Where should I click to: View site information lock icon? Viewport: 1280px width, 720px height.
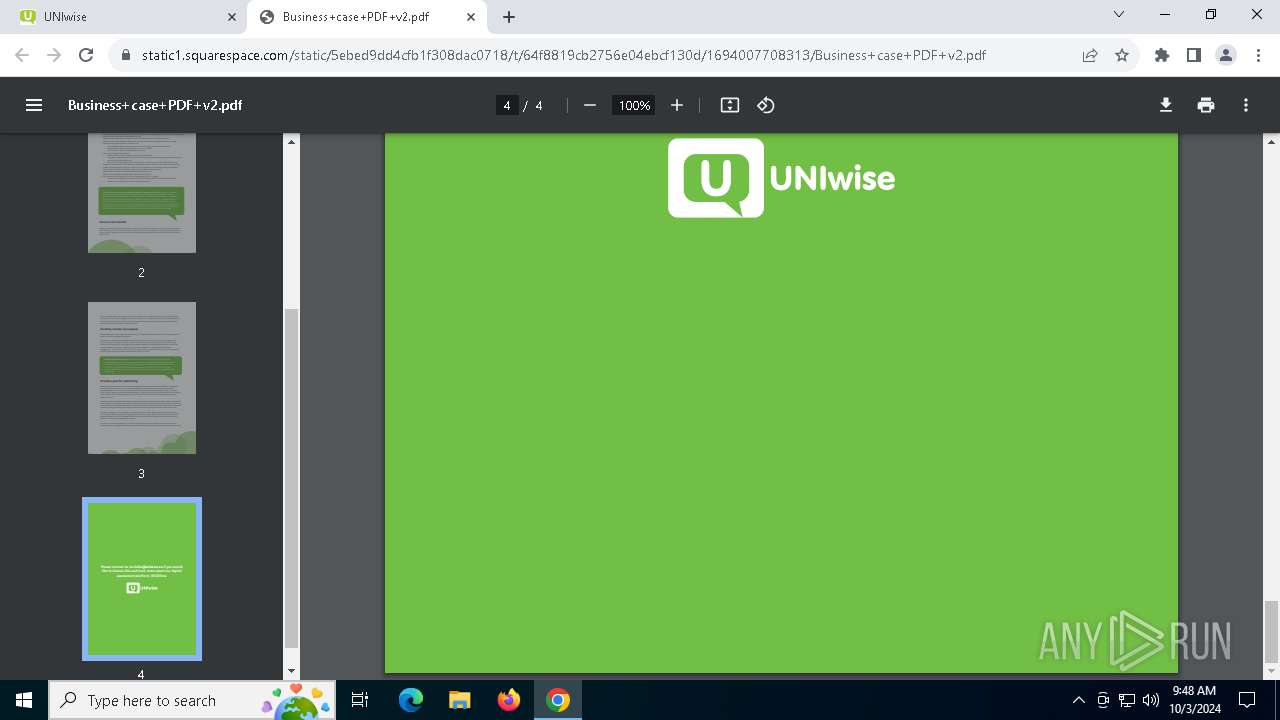click(x=126, y=55)
